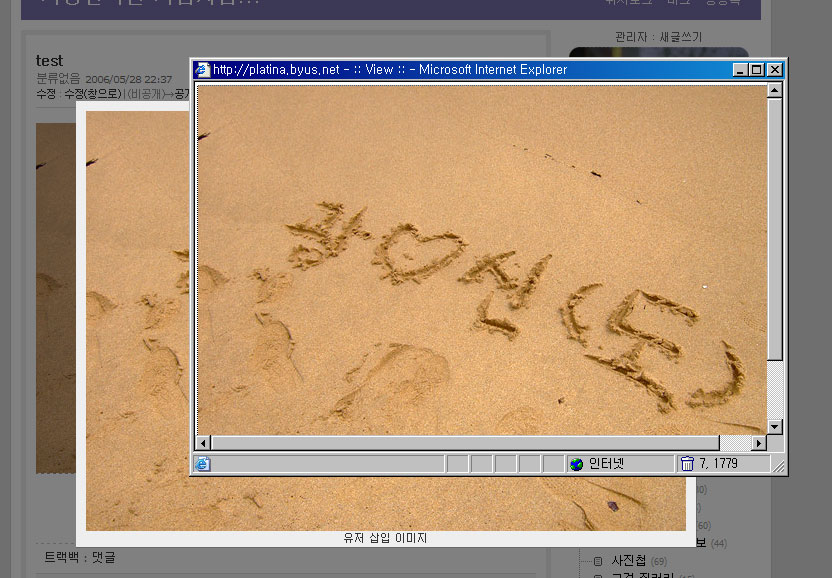Click the '댓글' link below the post
This screenshot has height=578, width=832.
point(103,557)
